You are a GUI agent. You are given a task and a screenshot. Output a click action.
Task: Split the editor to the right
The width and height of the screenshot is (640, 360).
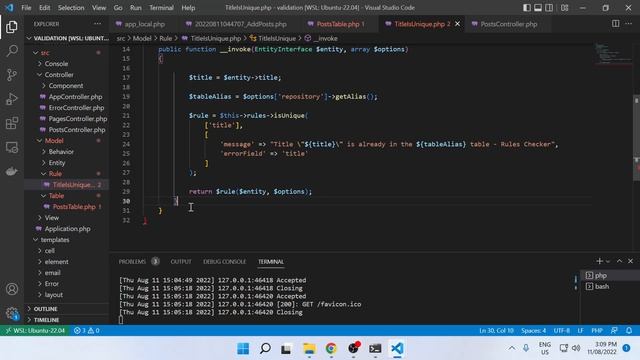(x=616, y=24)
